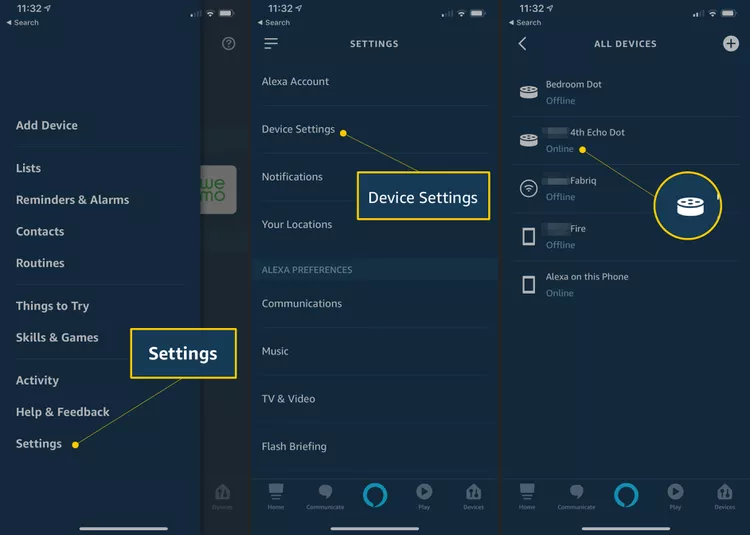
Task: Tap Wi-Fi icon in Settings screen status bar
Action: [461, 13]
